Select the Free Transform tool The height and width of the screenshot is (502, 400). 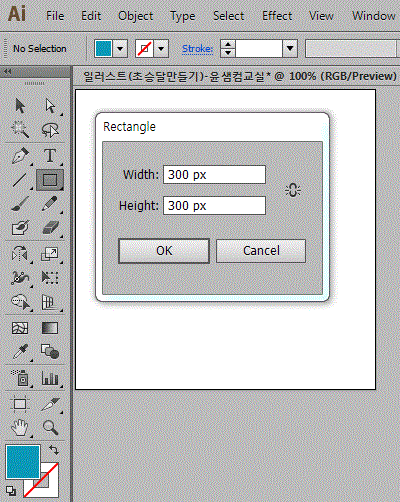click(x=50, y=278)
